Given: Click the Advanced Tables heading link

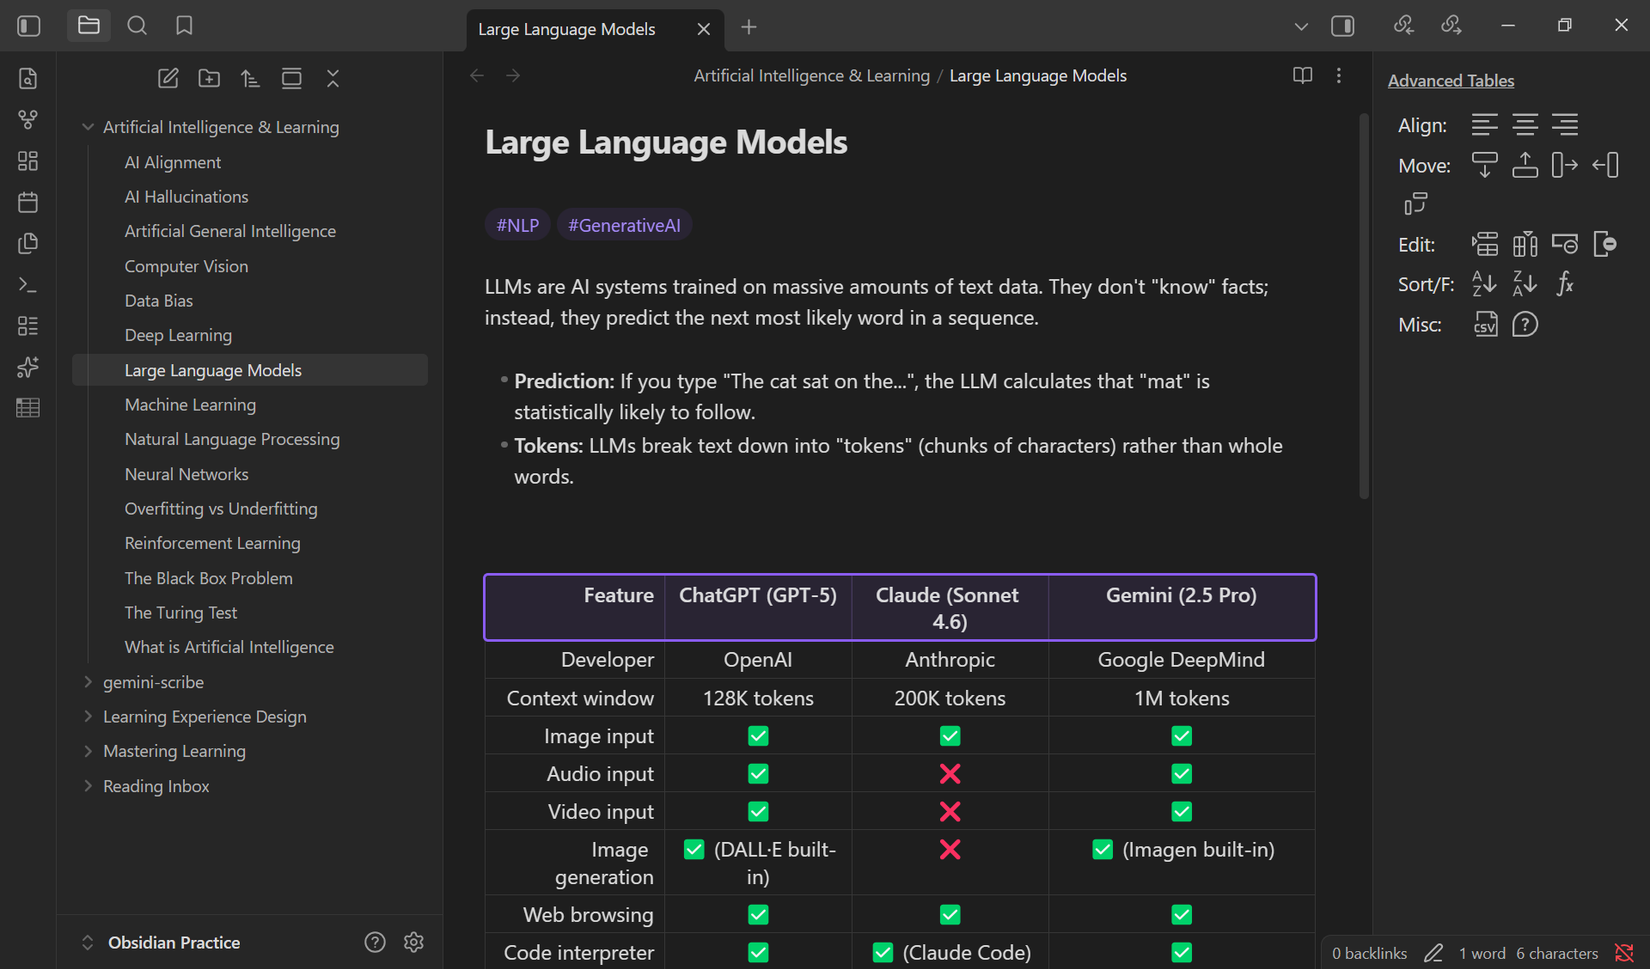Looking at the screenshot, I should 1451,81.
